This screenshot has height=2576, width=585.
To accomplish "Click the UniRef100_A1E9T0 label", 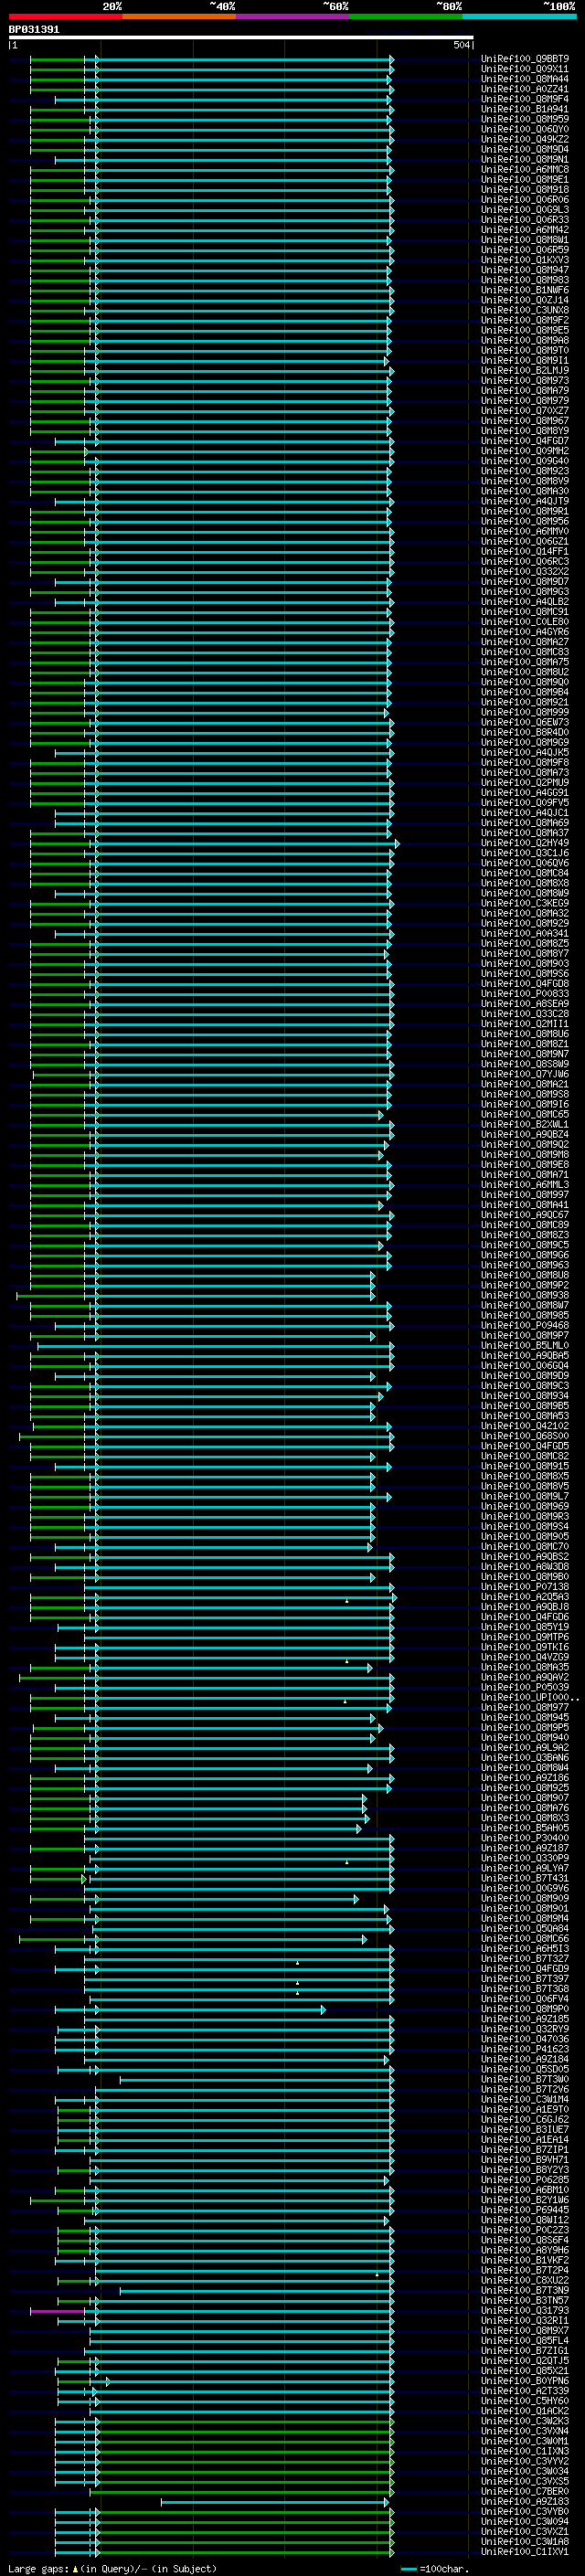I will click(x=524, y=2109).
